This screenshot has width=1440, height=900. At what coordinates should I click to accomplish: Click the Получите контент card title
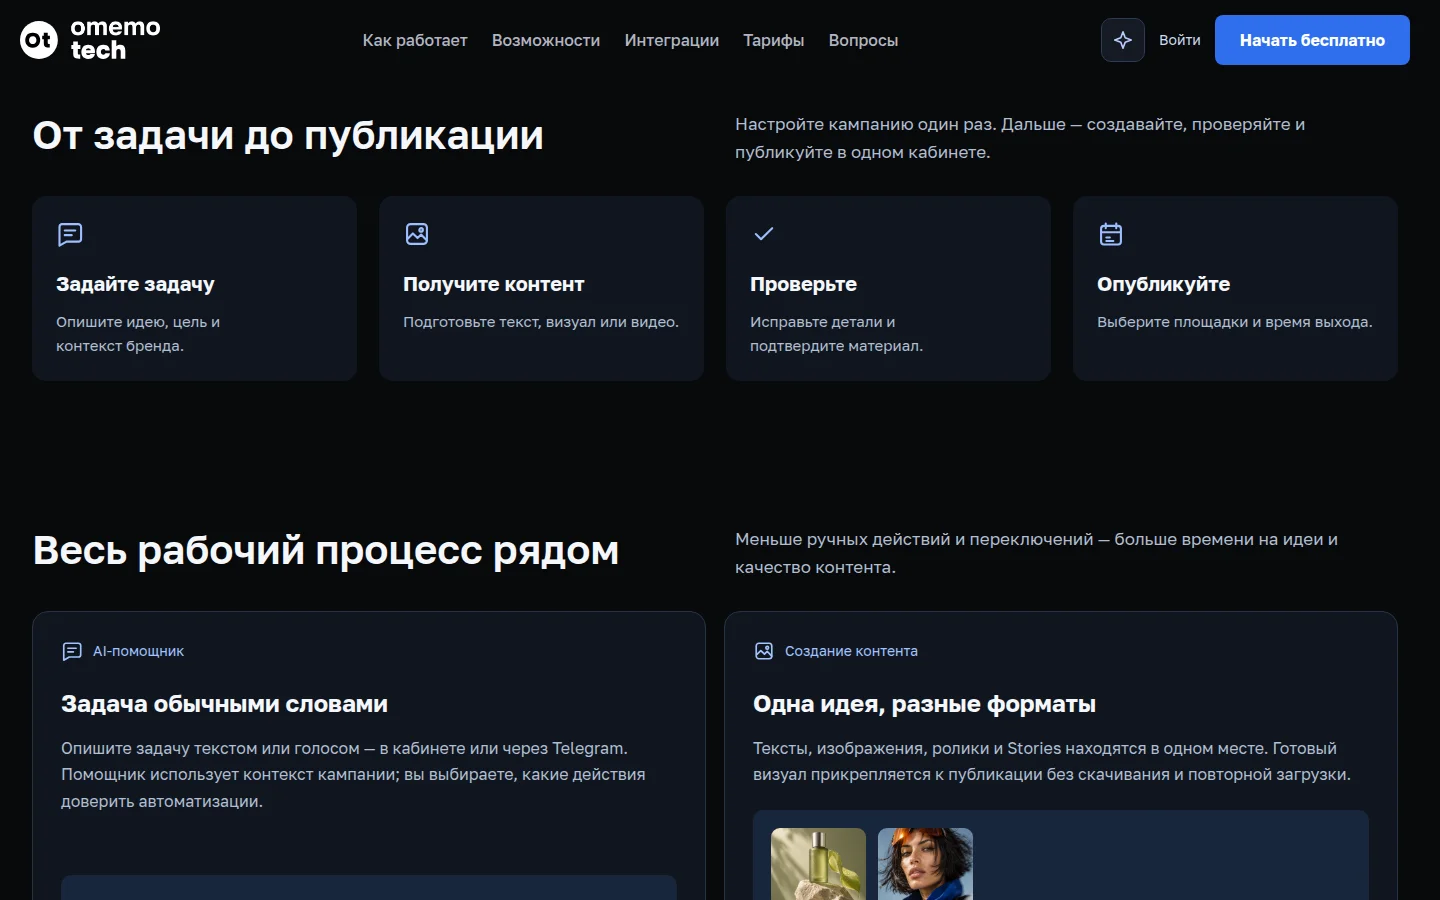point(493,284)
